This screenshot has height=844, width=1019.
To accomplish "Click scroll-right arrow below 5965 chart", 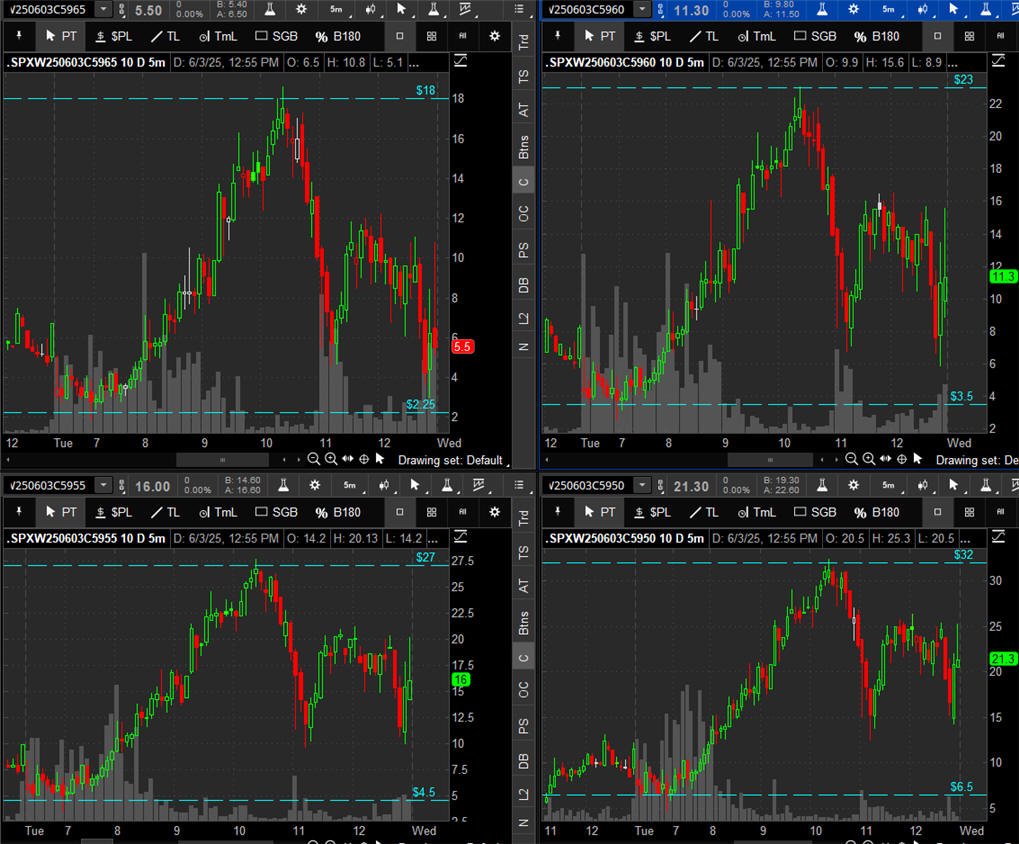I will [298, 459].
